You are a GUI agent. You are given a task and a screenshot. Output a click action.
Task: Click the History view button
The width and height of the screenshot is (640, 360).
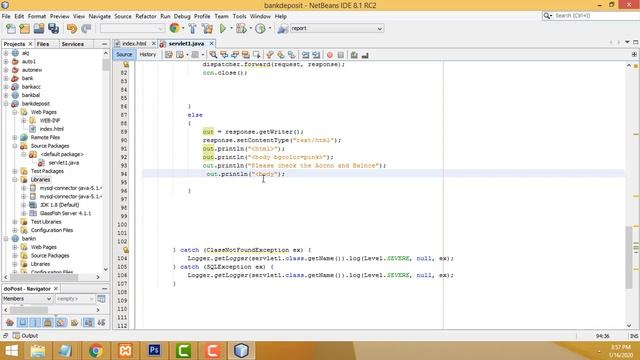click(148, 54)
